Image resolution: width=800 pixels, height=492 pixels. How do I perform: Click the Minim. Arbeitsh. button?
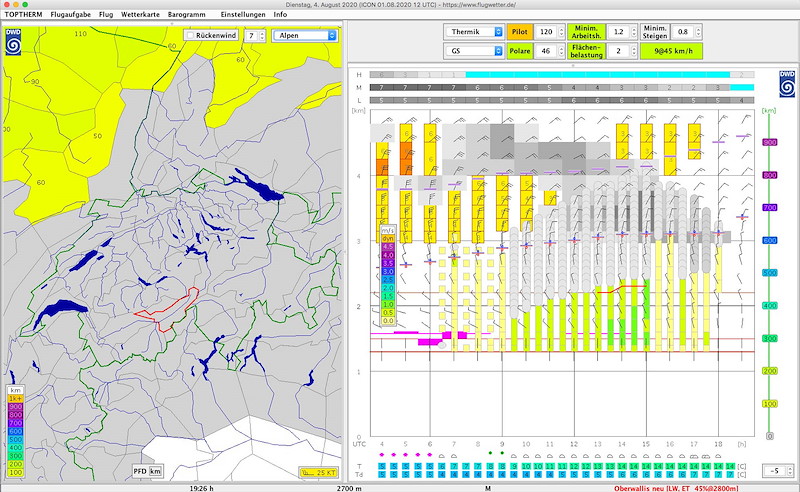[x=586, y=32]
